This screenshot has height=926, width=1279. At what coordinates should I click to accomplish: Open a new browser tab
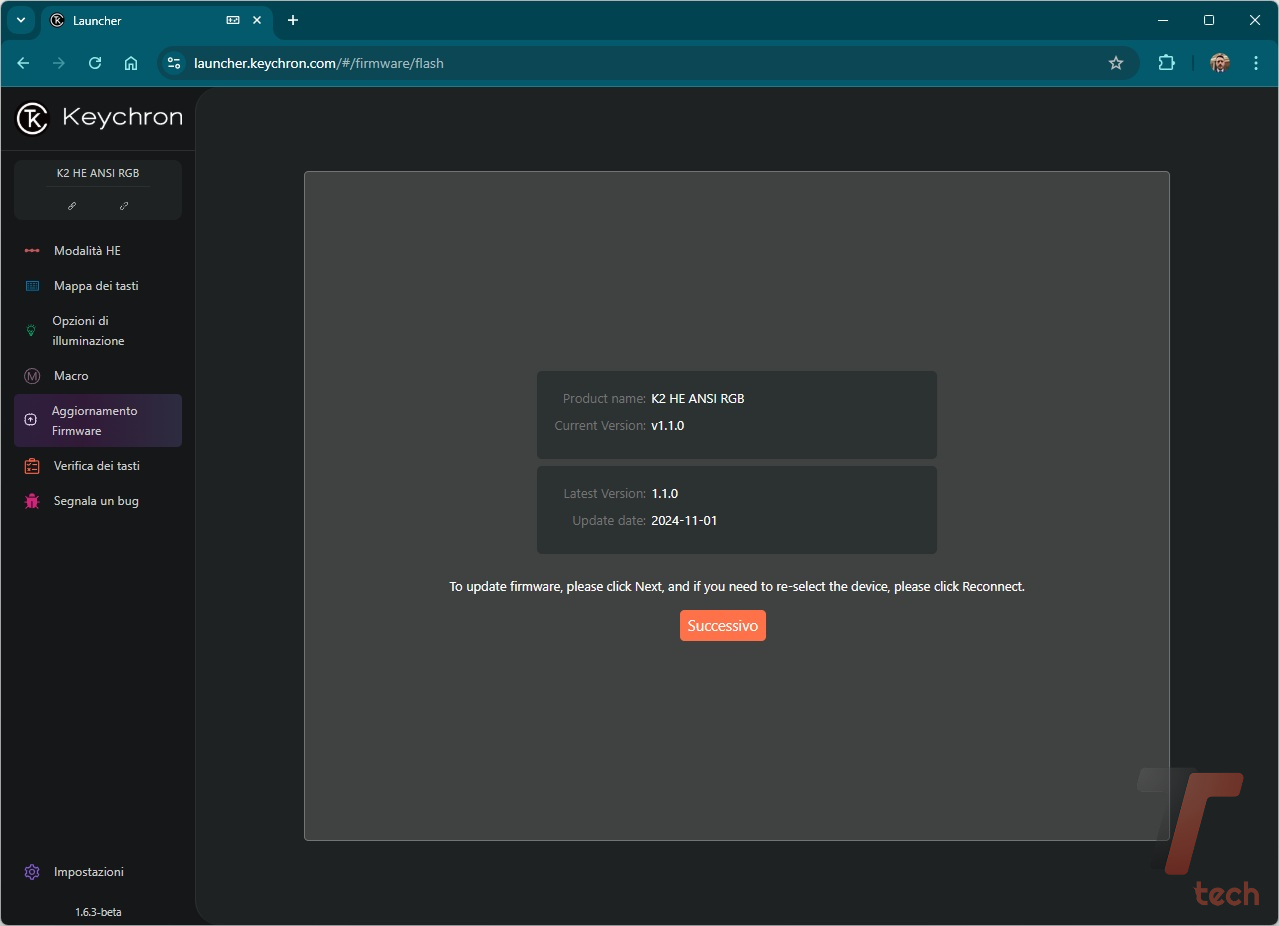tap(293, 20)
